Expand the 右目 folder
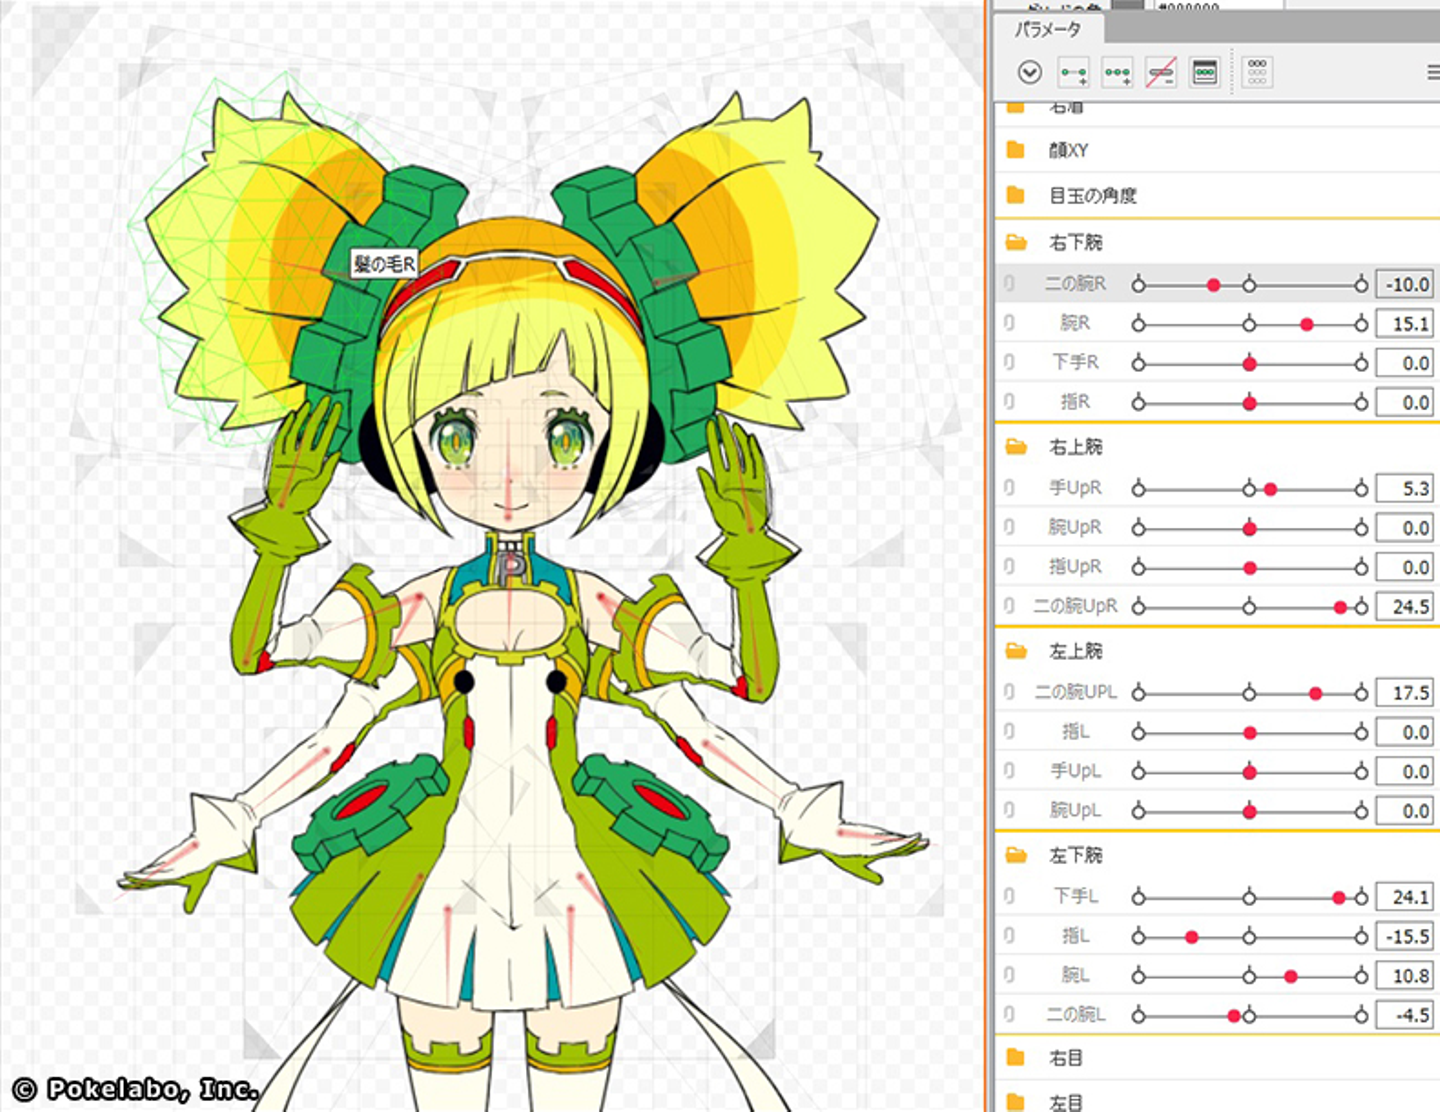The image size is (1440, 1112). click(1016, 1057)
